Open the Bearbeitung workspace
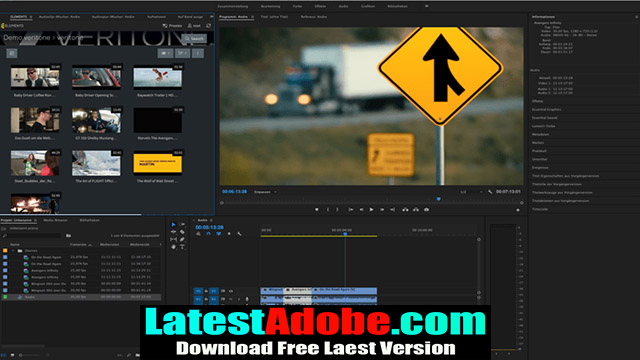This screenshot has width=640, height=360. click(x=271, y=6)
